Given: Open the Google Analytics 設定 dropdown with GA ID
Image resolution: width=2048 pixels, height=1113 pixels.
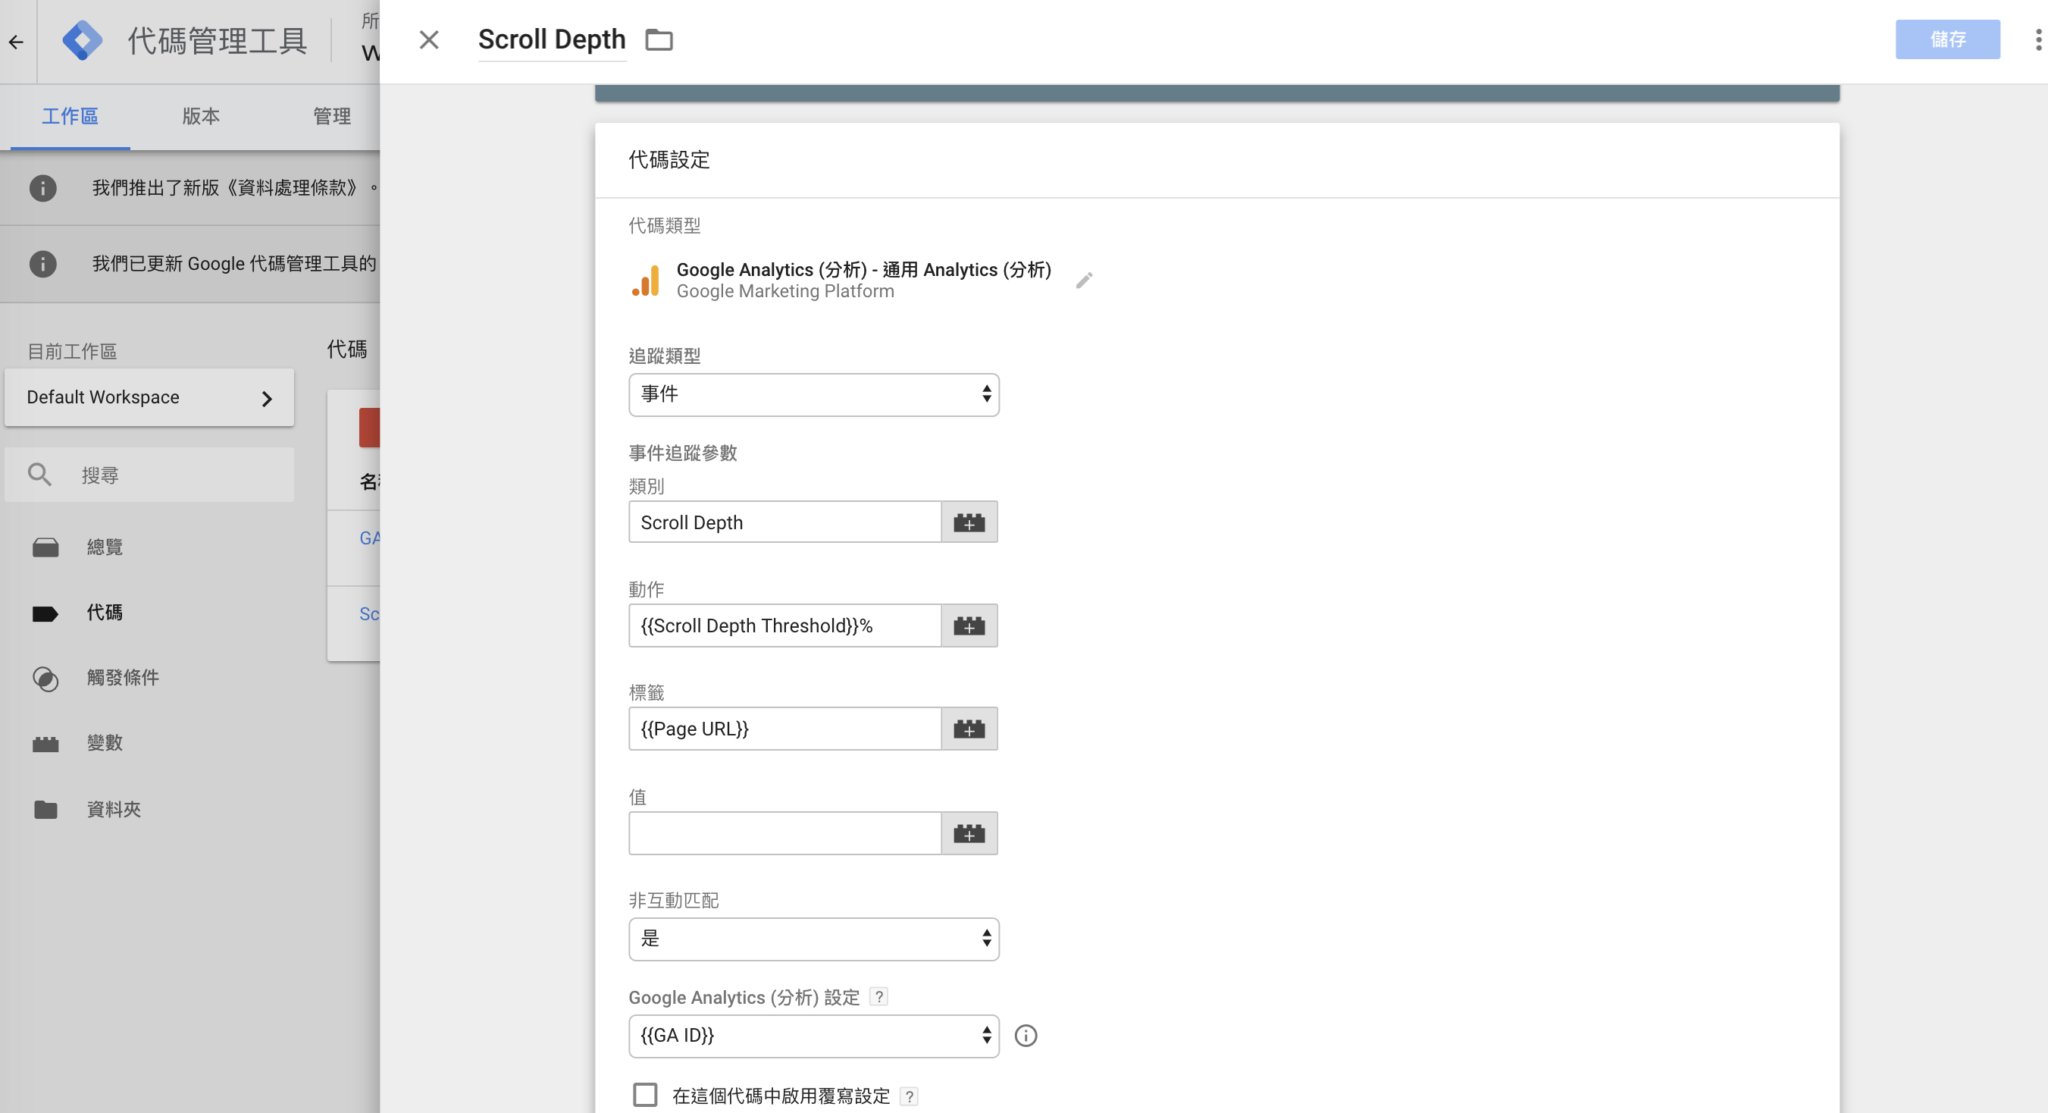Looking at the screenshot, I should coord(813,1035).
